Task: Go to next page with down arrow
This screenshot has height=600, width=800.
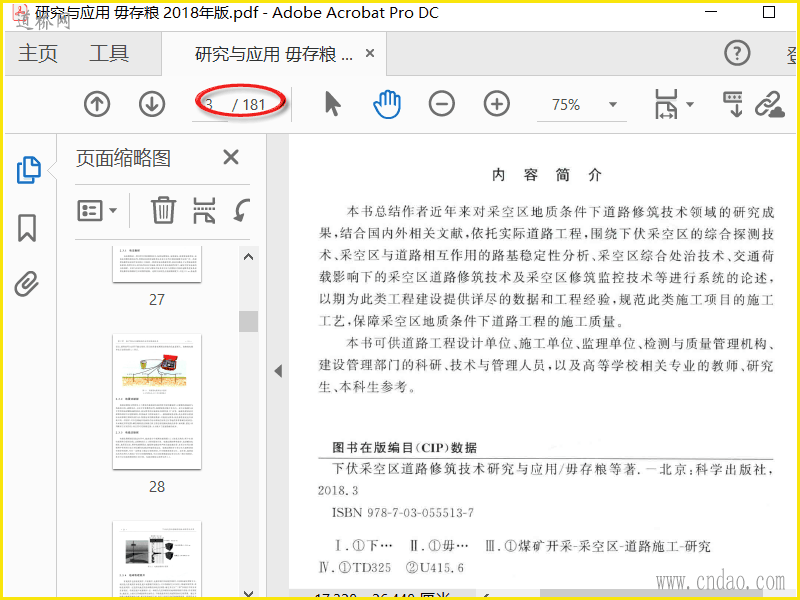Action: tap(152, 105)
